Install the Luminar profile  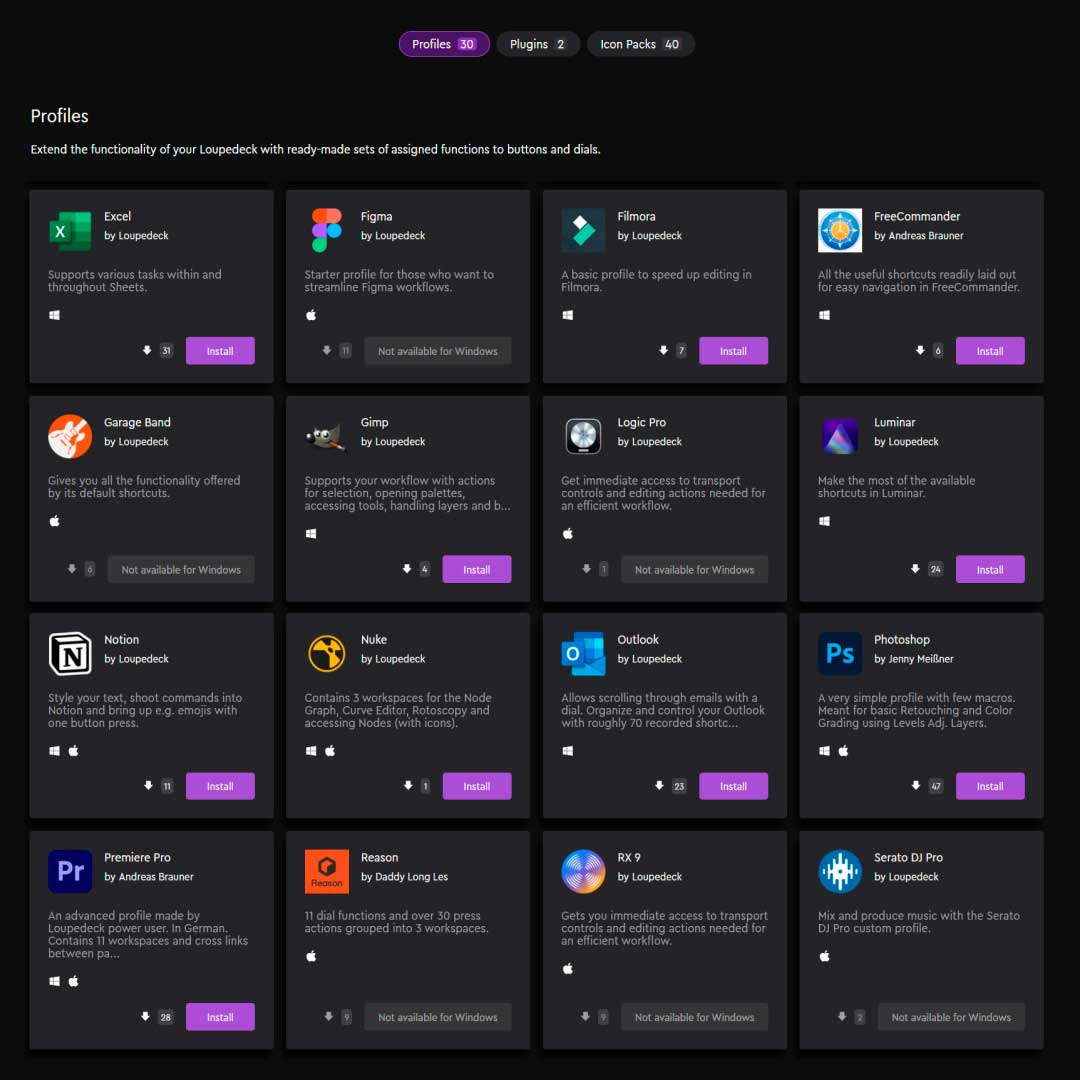pyautogui.click(x=990, y=569)
